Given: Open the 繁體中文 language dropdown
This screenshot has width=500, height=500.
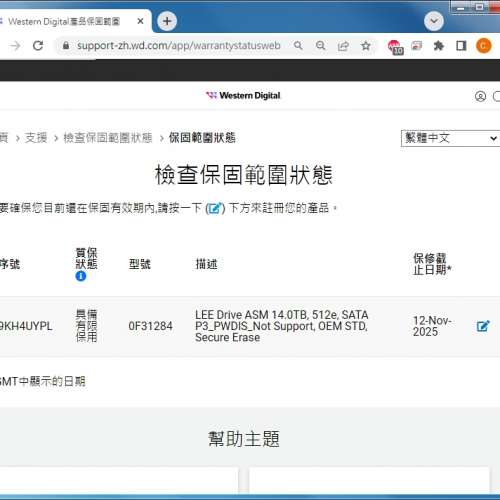Looking at the screenshot, I should click(450, 138).
